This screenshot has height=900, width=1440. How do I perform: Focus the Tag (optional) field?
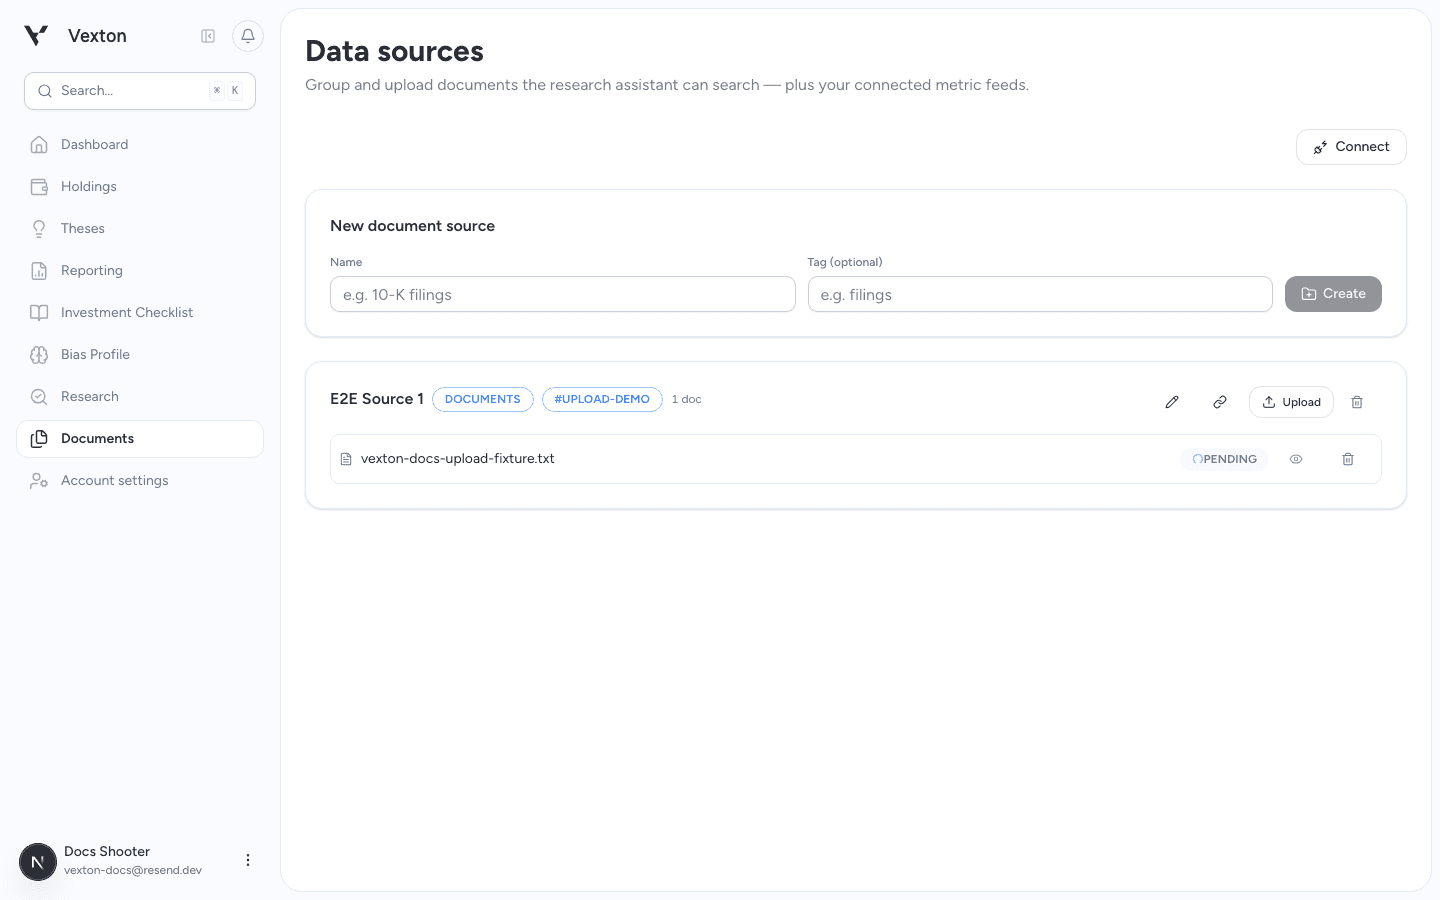(1040, 294)
